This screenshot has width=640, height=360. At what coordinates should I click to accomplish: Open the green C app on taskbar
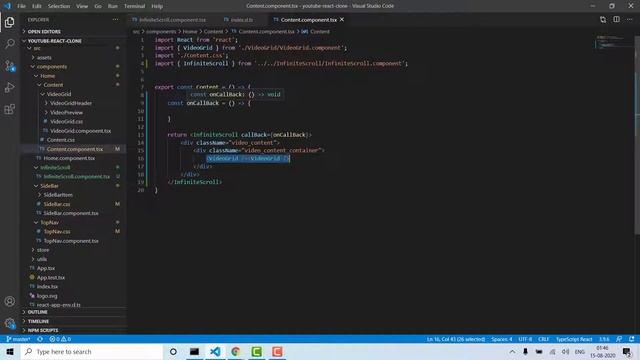point(257,351)
